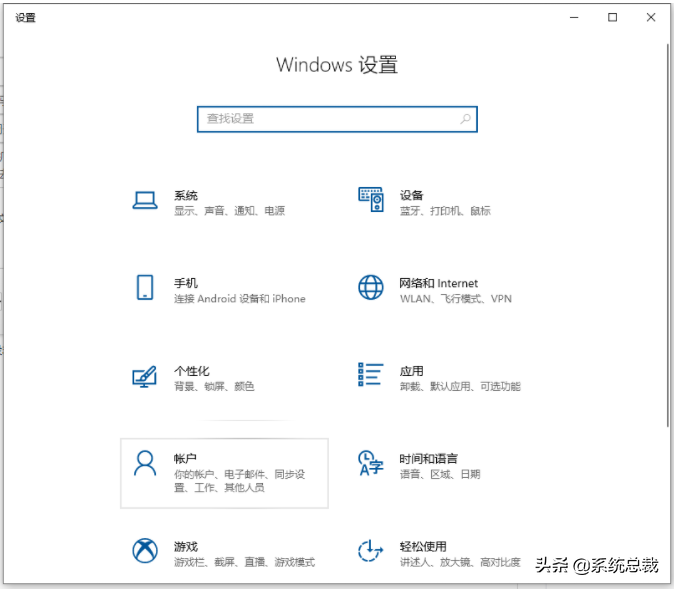The image size is (674, 589).
Task: Minimize the Settings window
Action: 575,17
